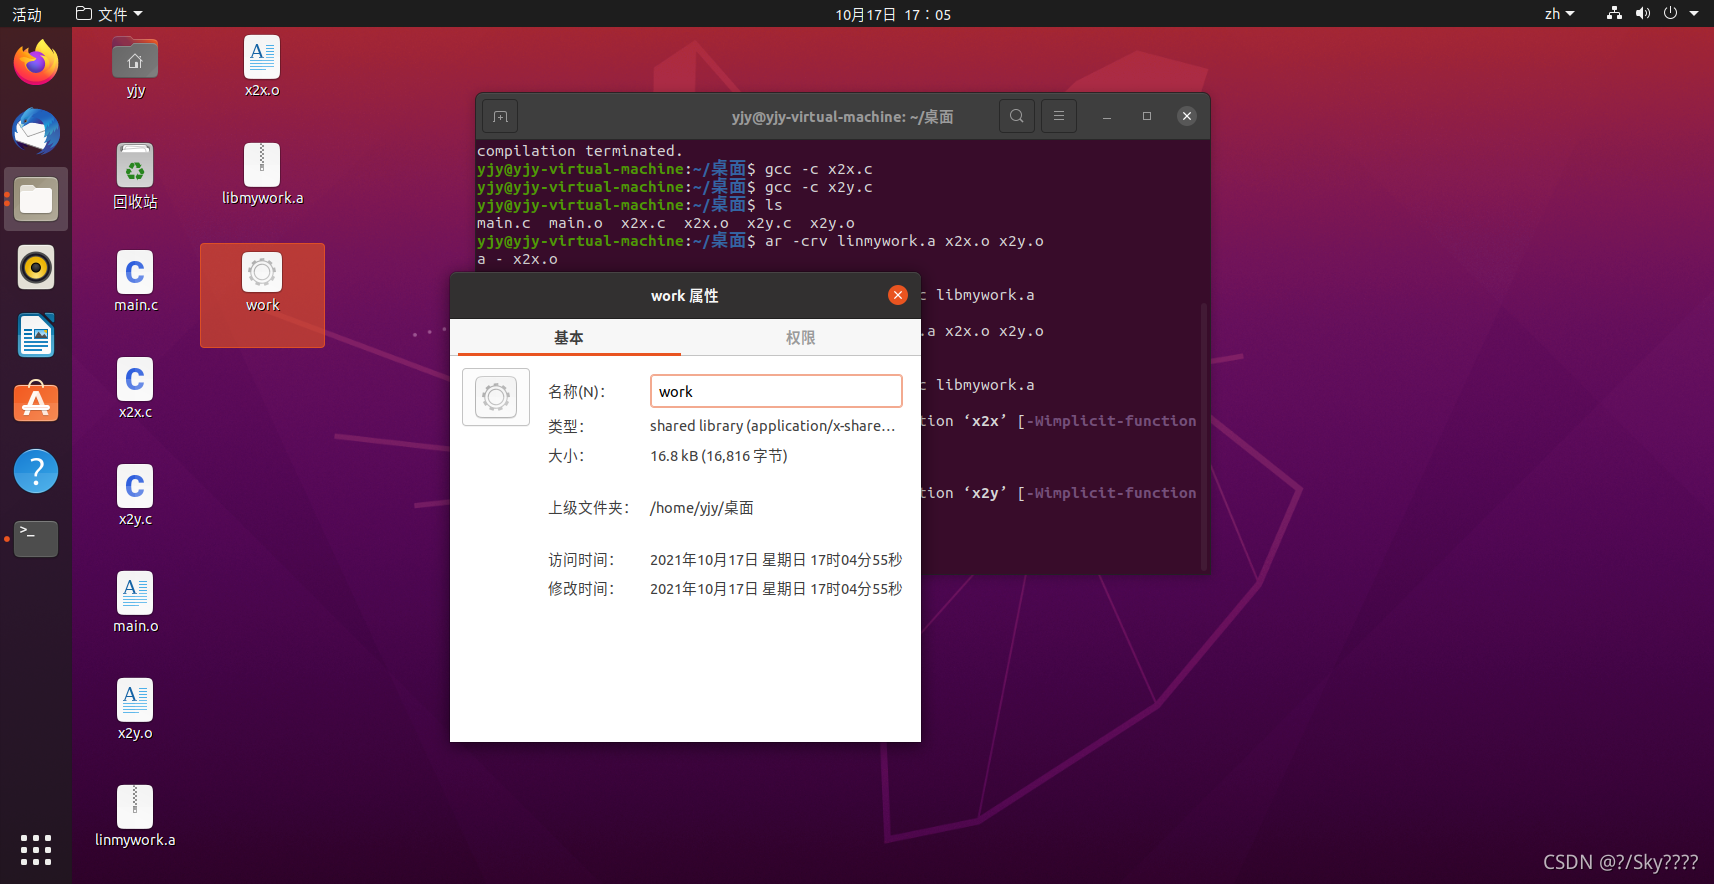Click the 'gcc -c x2x.c' terminal line

tap(675, 169)
